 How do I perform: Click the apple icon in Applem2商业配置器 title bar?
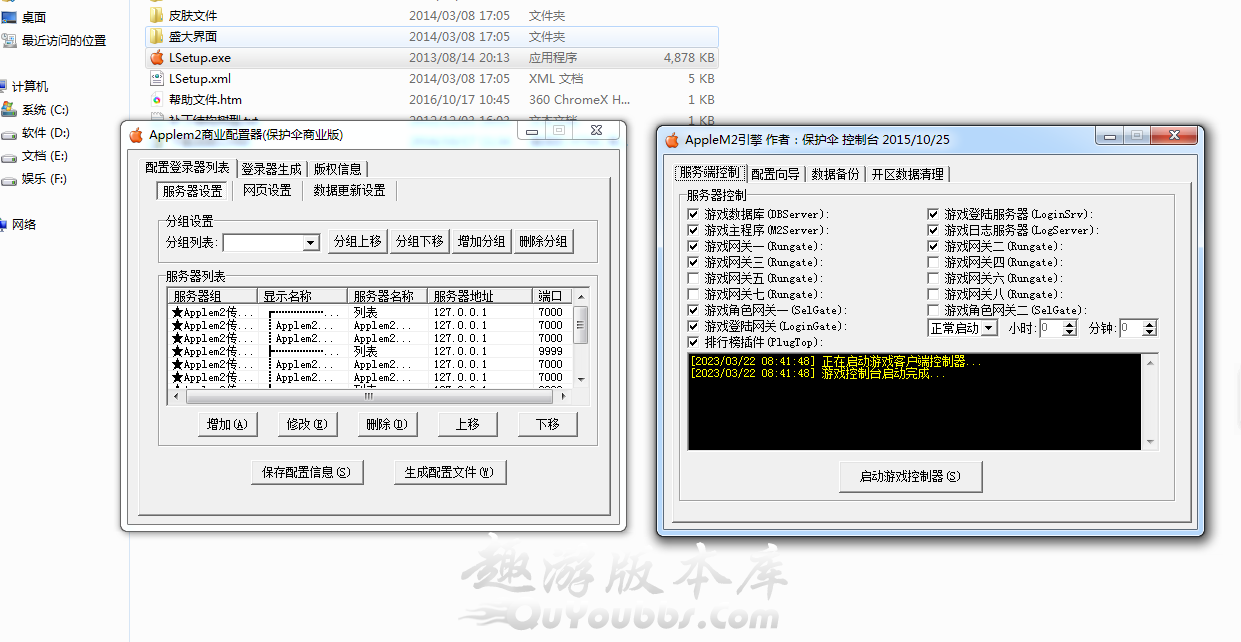pyautogui.click(x=136, y=135)
